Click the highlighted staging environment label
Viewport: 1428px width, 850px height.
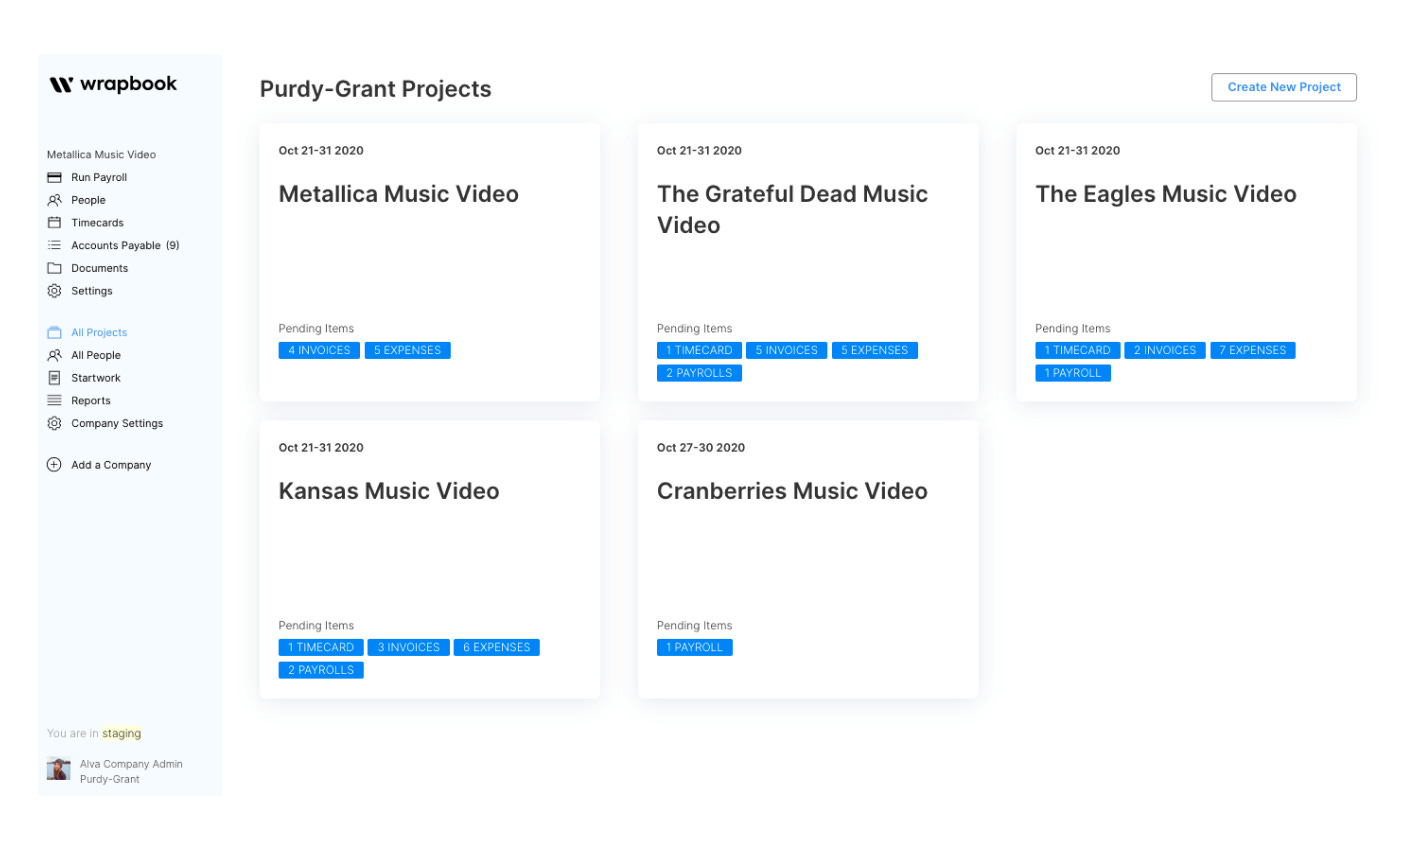point(121,733)
